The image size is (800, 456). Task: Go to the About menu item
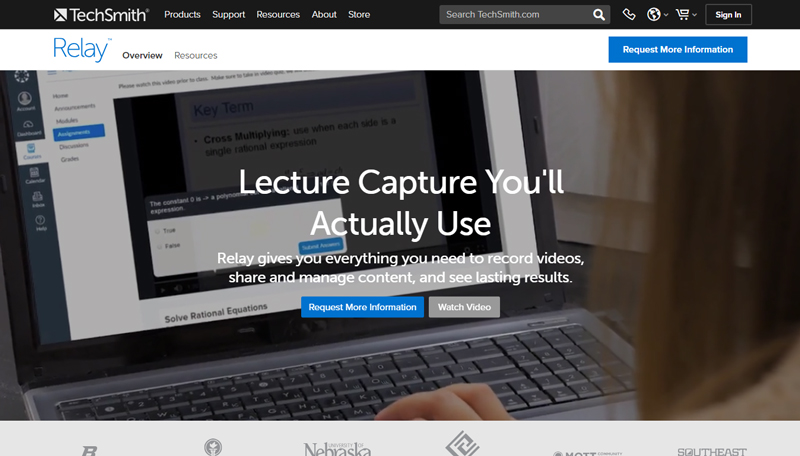tap(324, 15)
